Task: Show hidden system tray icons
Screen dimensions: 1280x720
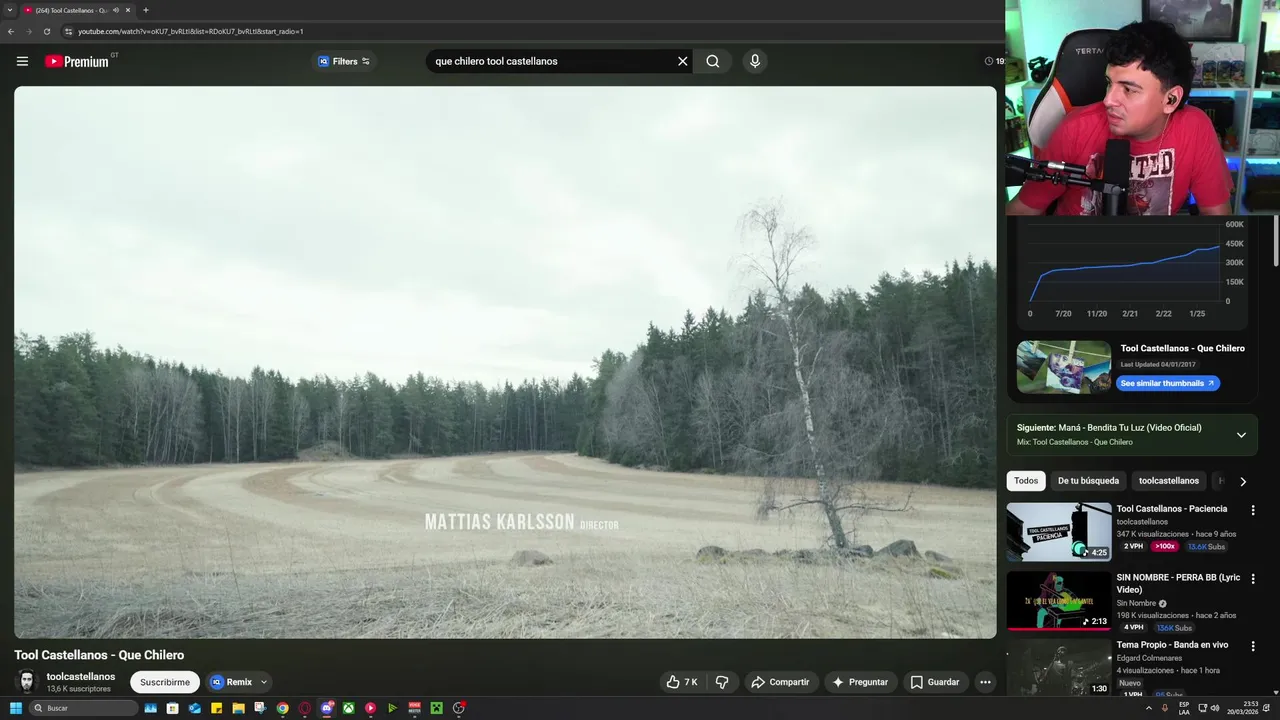Action: click(1148, 708)
